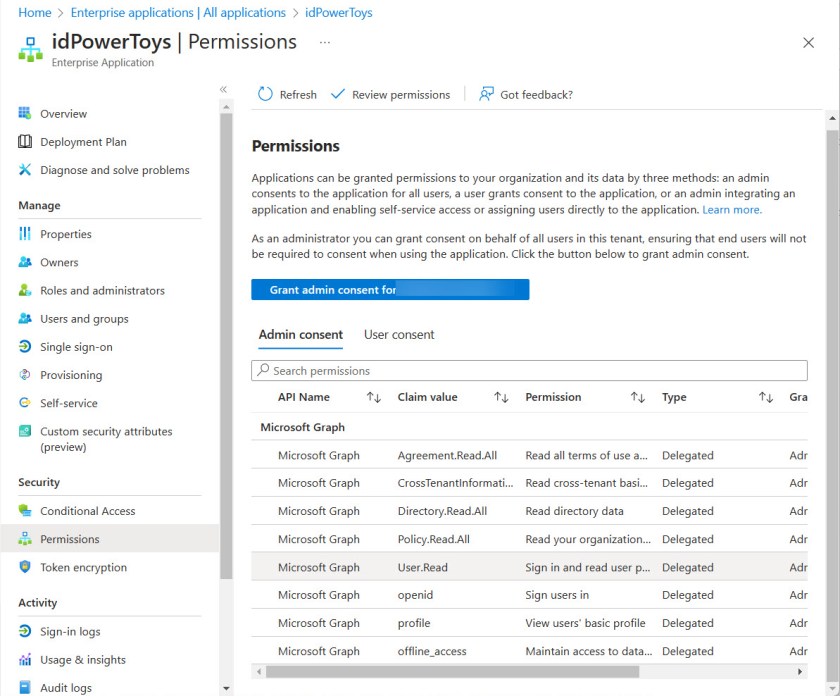The width and height of the screenshot is (840, 696).
Task: Click the Refresh circular arrow icon
Action: pos(265,94)
